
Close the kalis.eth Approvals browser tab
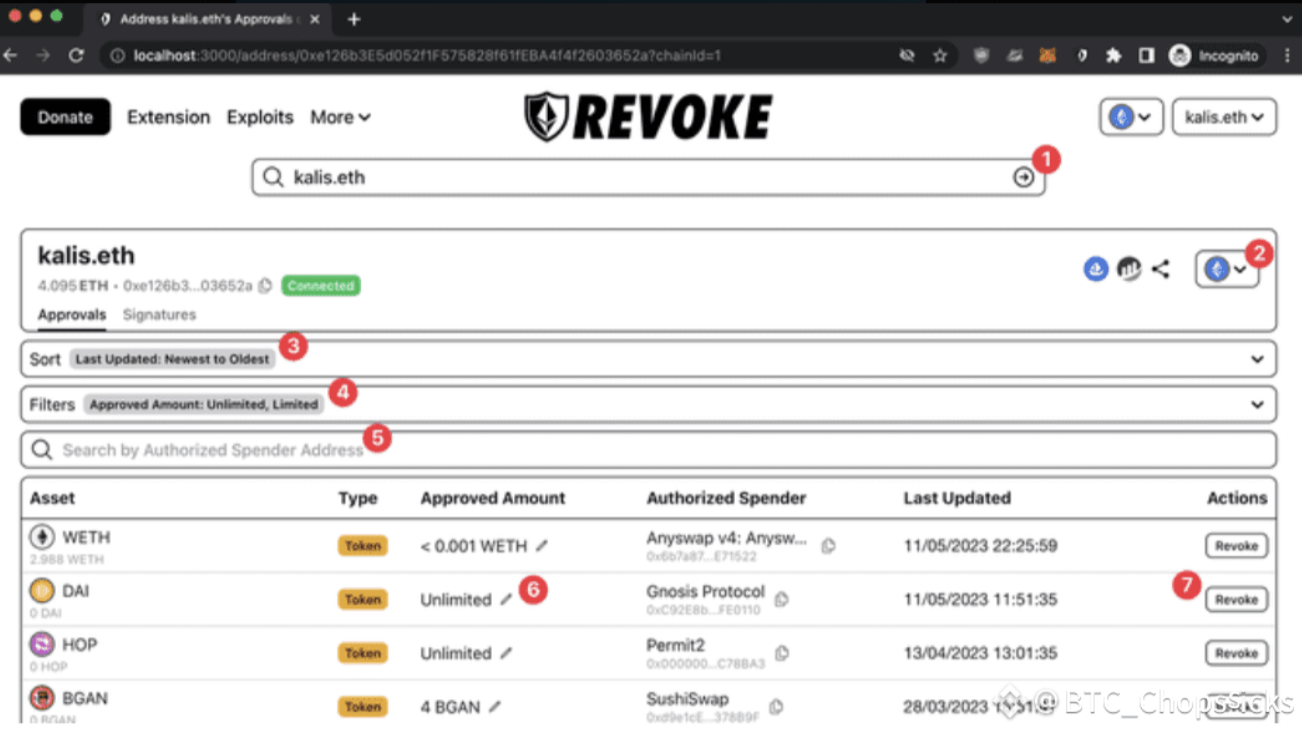tap(315, 19)
